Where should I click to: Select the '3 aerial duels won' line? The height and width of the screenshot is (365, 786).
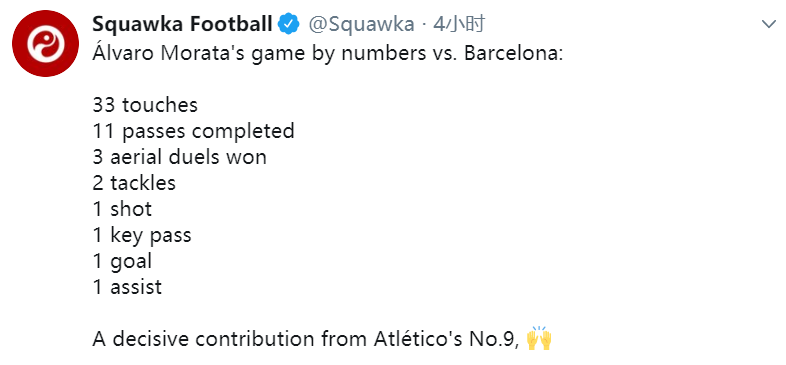[x=179, y=157]
